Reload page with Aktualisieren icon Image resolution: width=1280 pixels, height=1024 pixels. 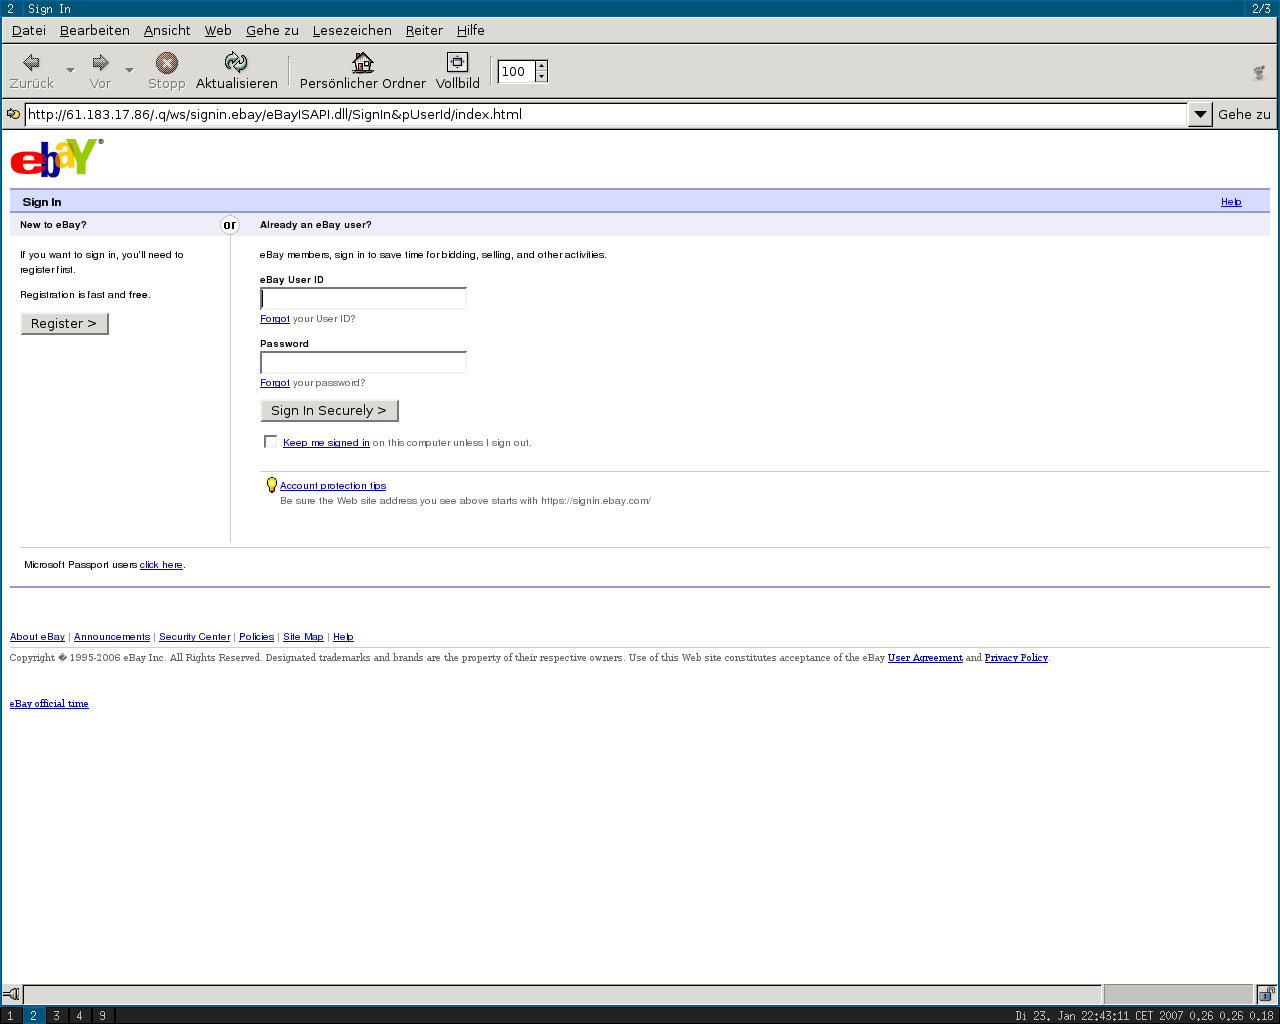pyautogui.click(x=236, y=63)
